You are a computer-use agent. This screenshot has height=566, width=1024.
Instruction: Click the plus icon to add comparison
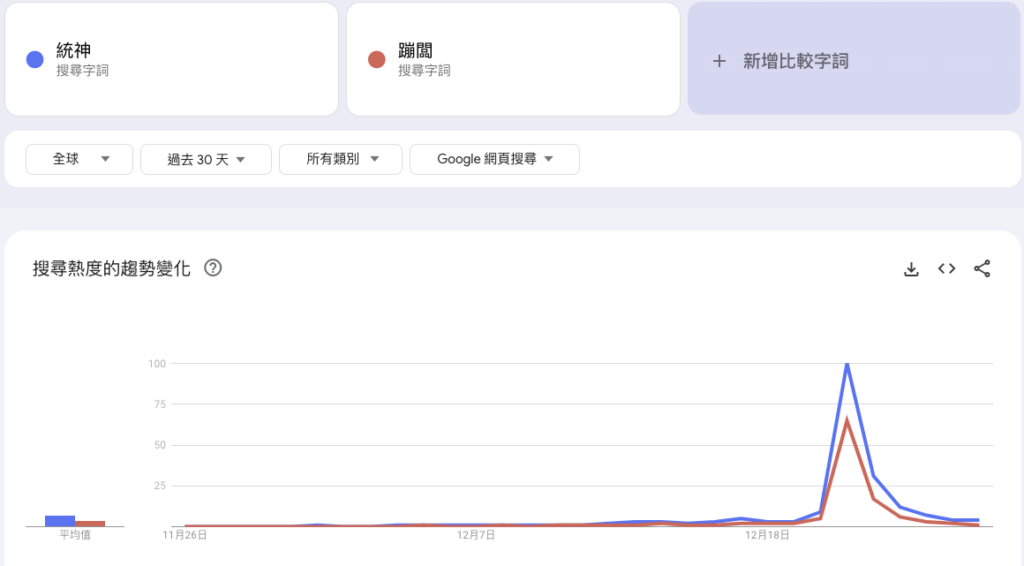(719, 61)
